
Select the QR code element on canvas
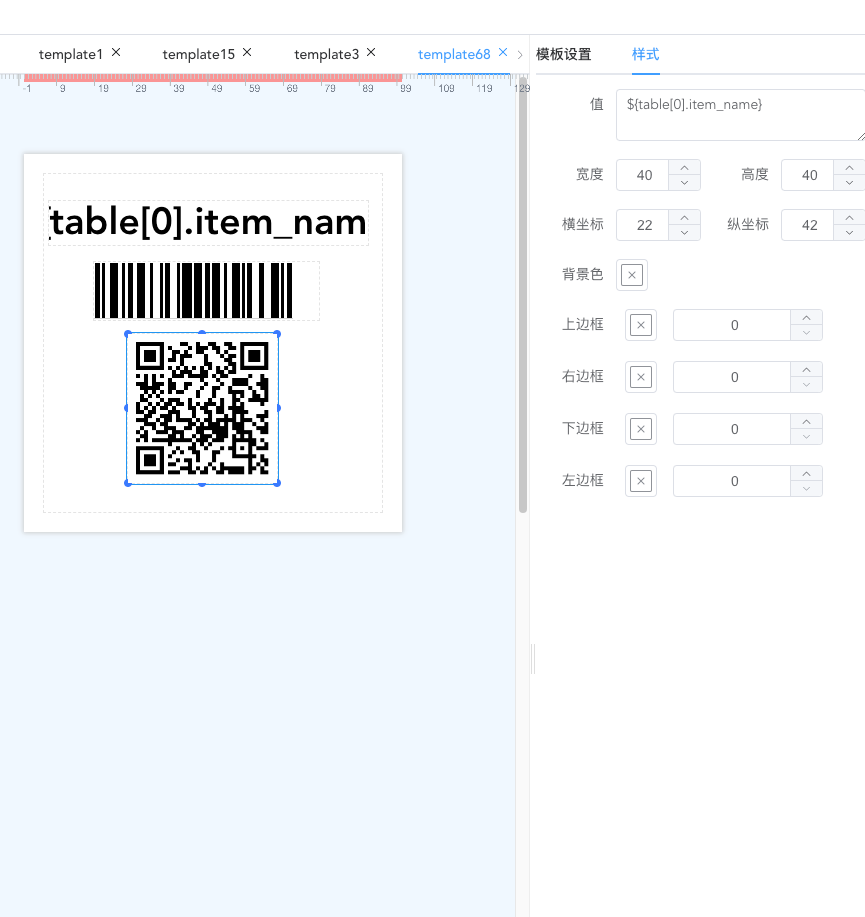pyautogui.click(x=202, y=408)
